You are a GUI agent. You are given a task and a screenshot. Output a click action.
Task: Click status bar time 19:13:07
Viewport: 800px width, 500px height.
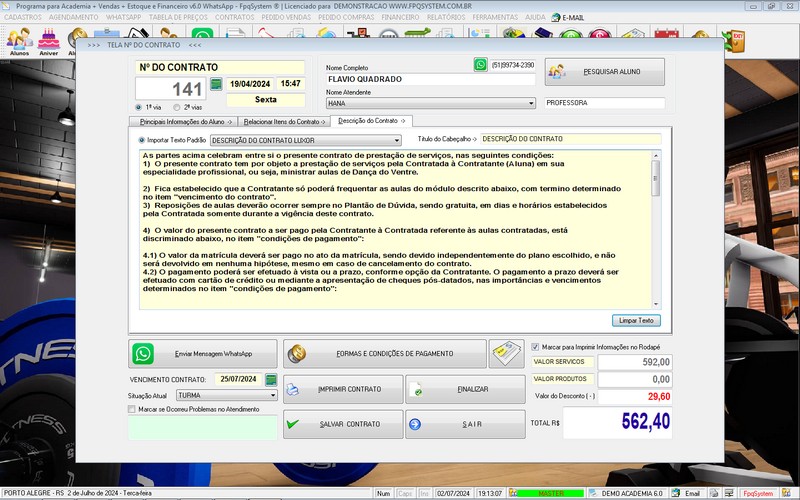coord(490,493)
